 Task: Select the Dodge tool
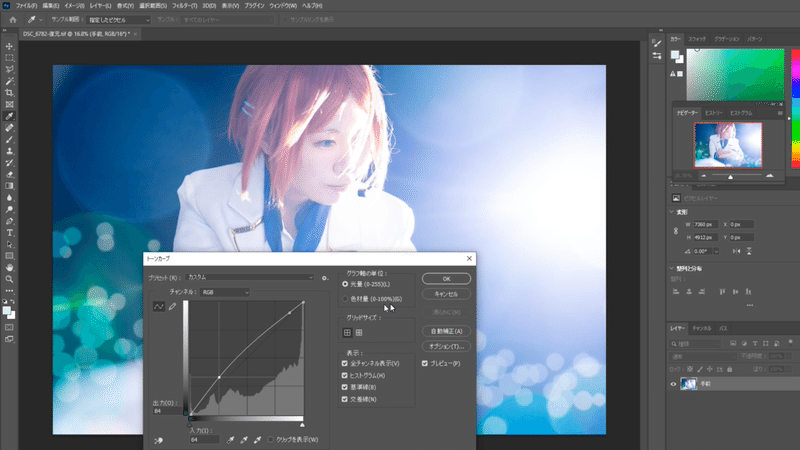point(9,210)
